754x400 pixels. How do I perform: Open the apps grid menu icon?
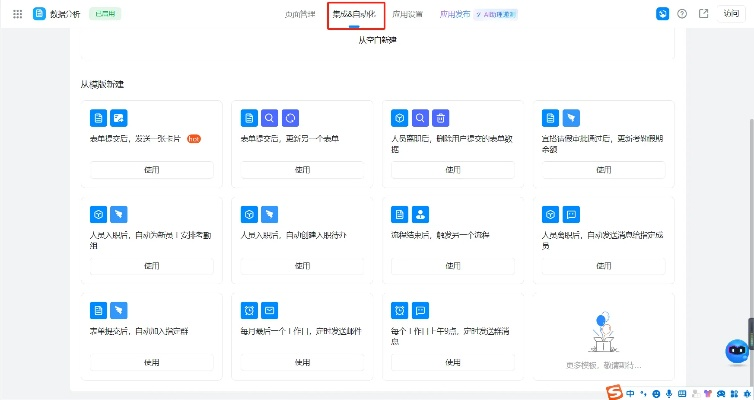(17, 14)
